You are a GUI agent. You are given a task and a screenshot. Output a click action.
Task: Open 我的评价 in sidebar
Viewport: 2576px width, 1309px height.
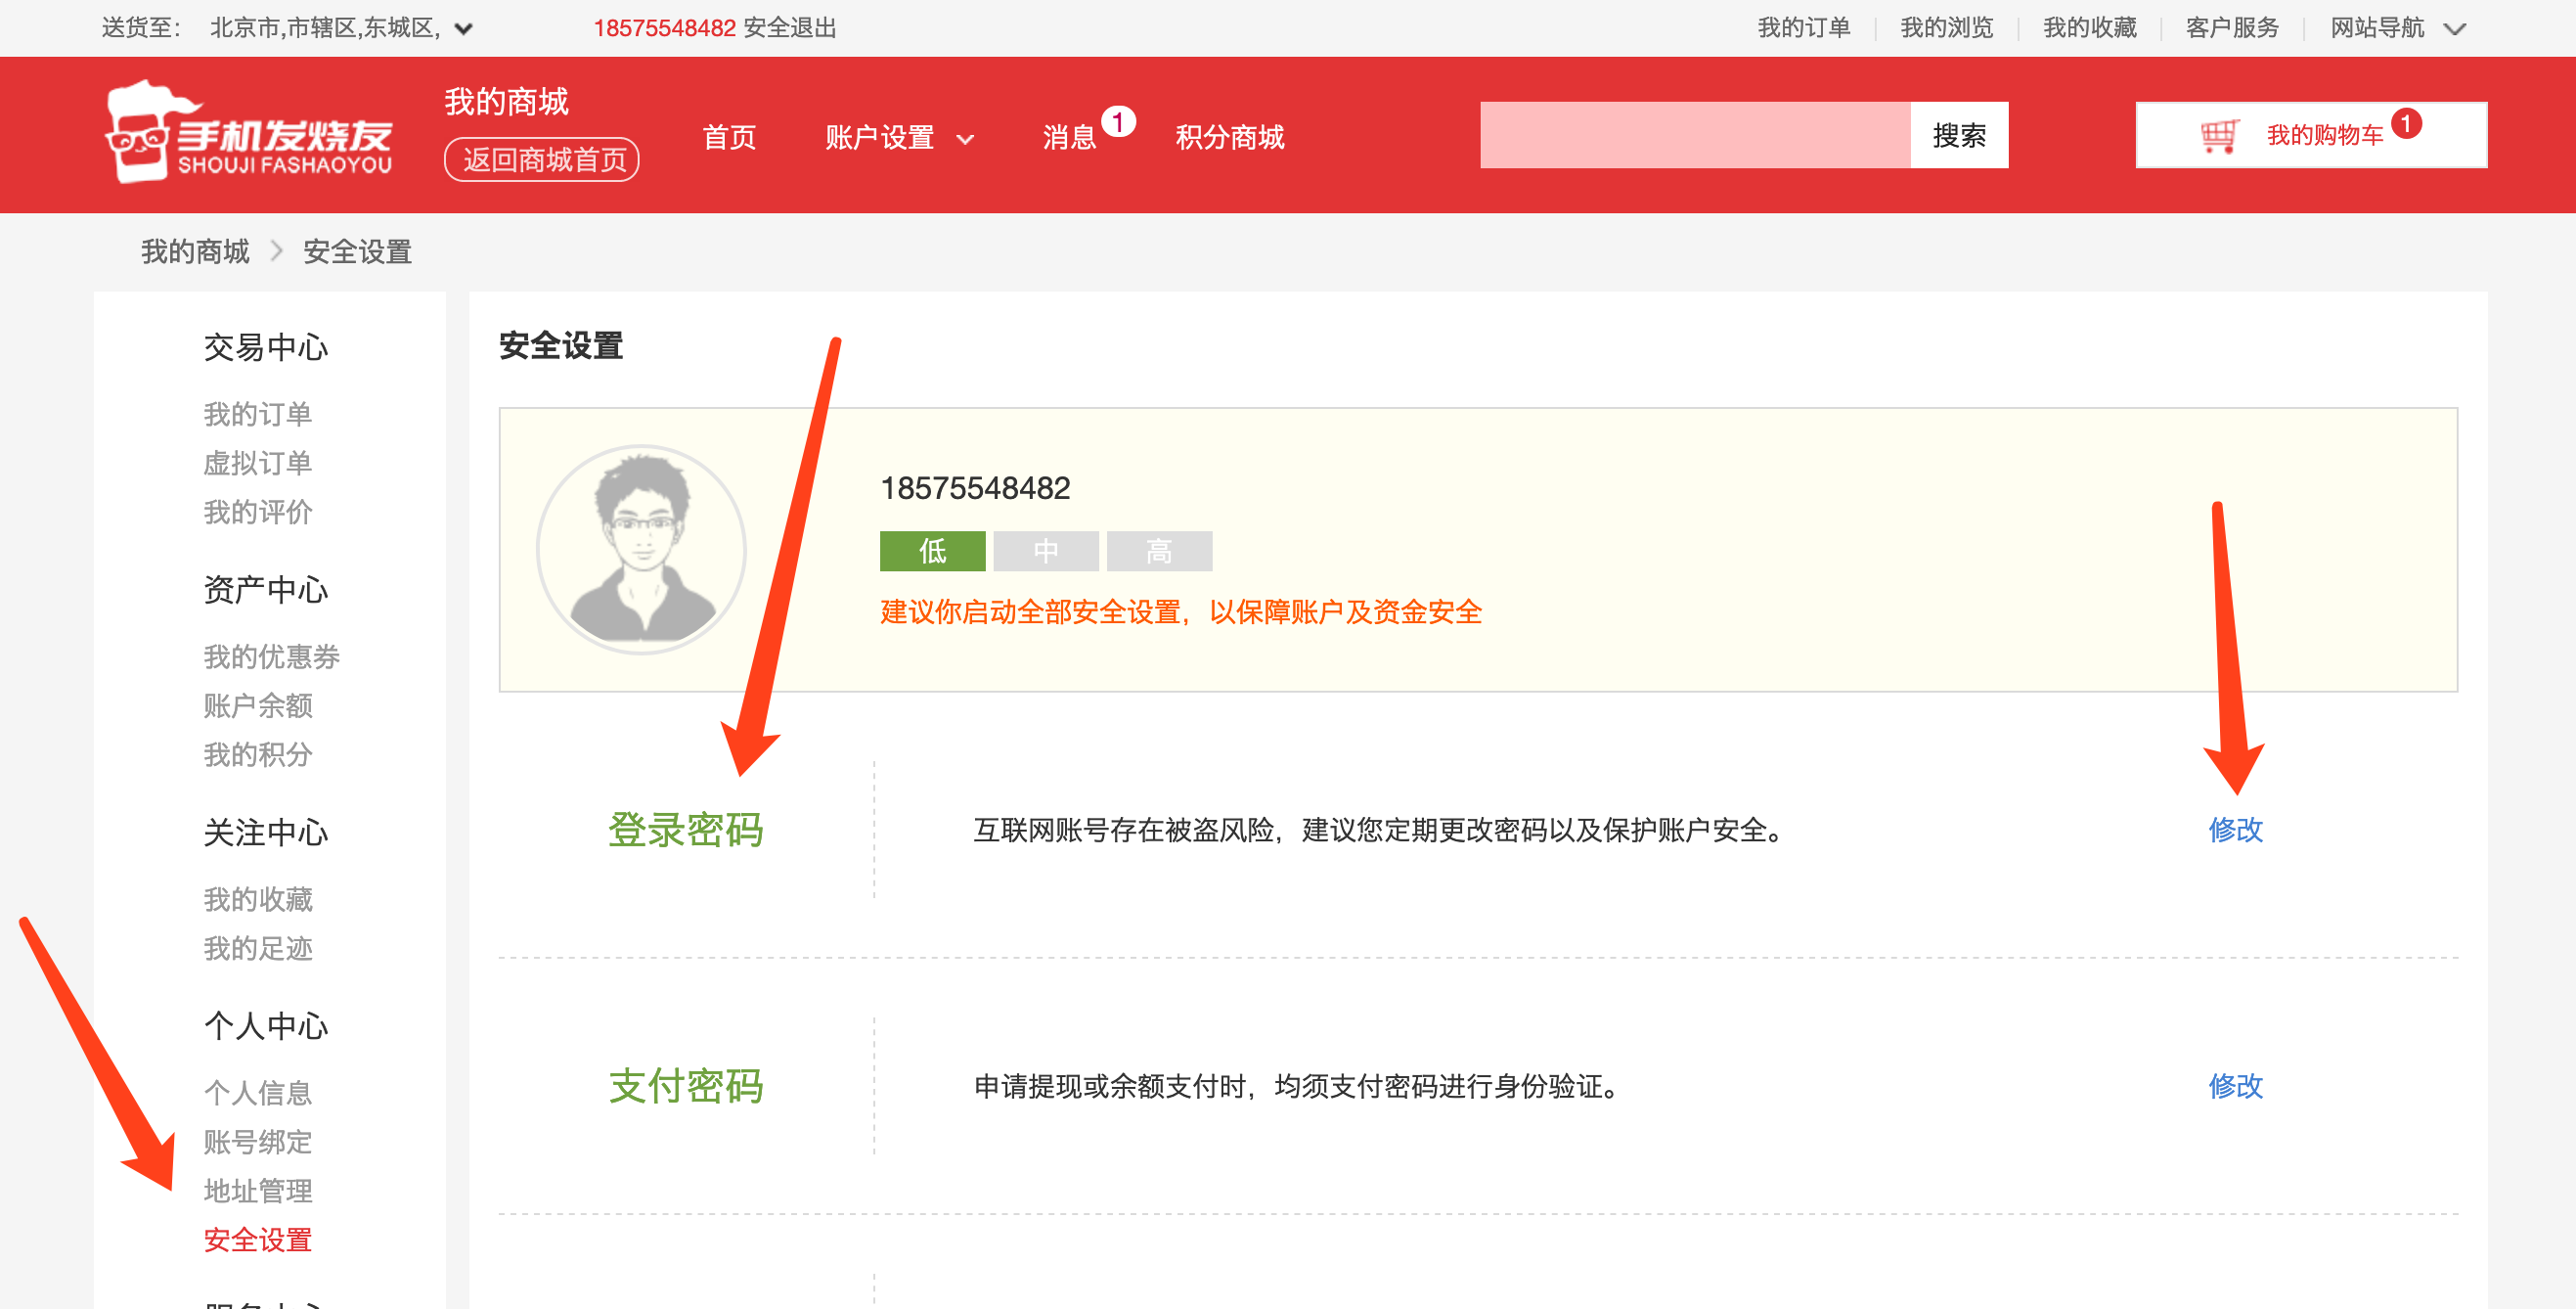pos(258,512)
